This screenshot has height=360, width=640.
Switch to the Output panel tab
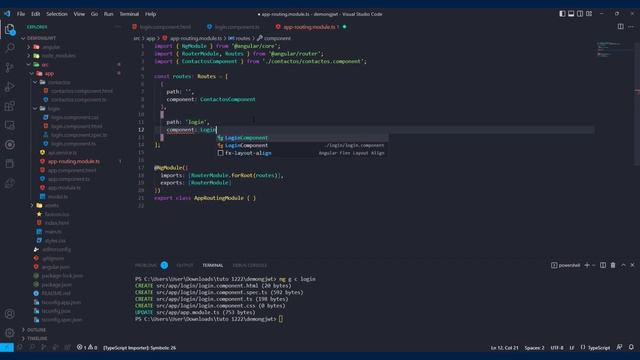point(185,265)
